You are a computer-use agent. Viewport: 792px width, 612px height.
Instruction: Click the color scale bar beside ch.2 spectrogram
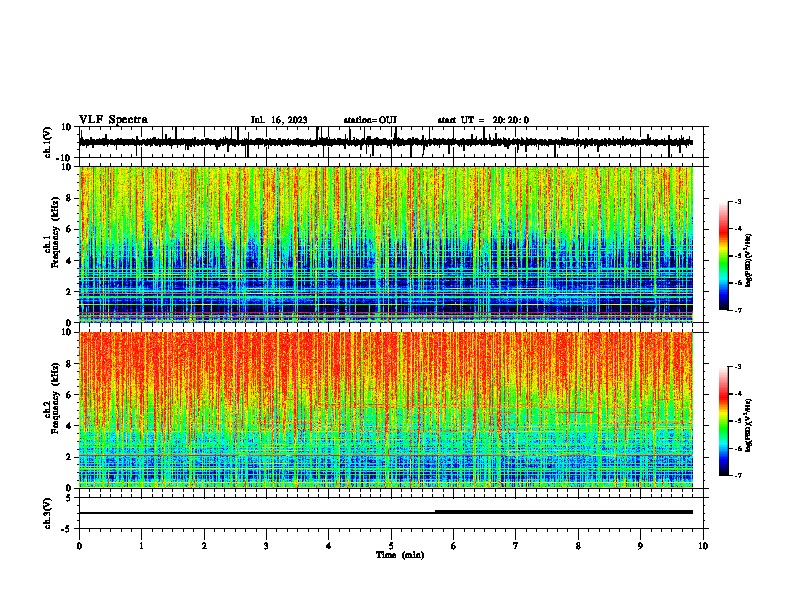(x=723, y=421)
